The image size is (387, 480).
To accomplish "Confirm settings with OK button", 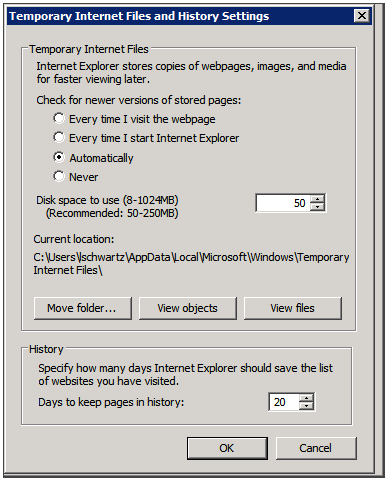I will click(227, 448).
